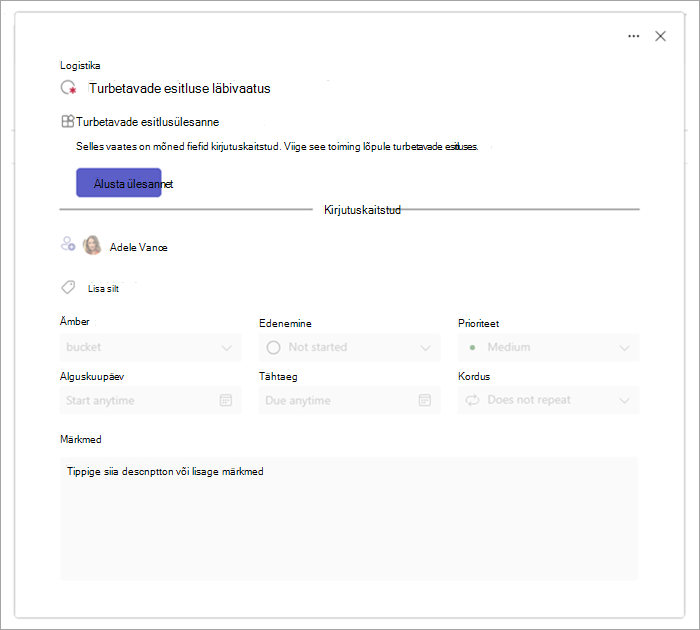
Task: Click Lisa silt to add a label
Action: tap(103, 289)
